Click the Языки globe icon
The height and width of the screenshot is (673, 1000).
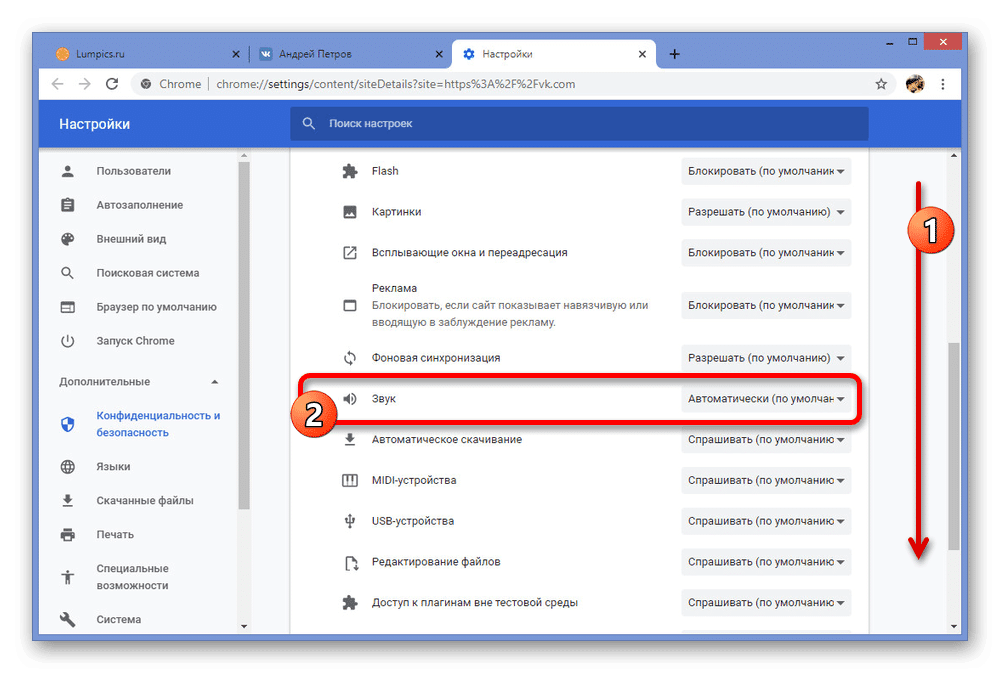tap(68, 467)
